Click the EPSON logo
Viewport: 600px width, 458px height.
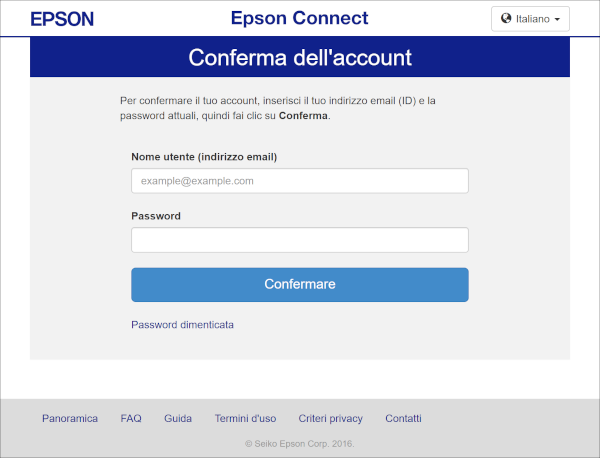[62, 19]
